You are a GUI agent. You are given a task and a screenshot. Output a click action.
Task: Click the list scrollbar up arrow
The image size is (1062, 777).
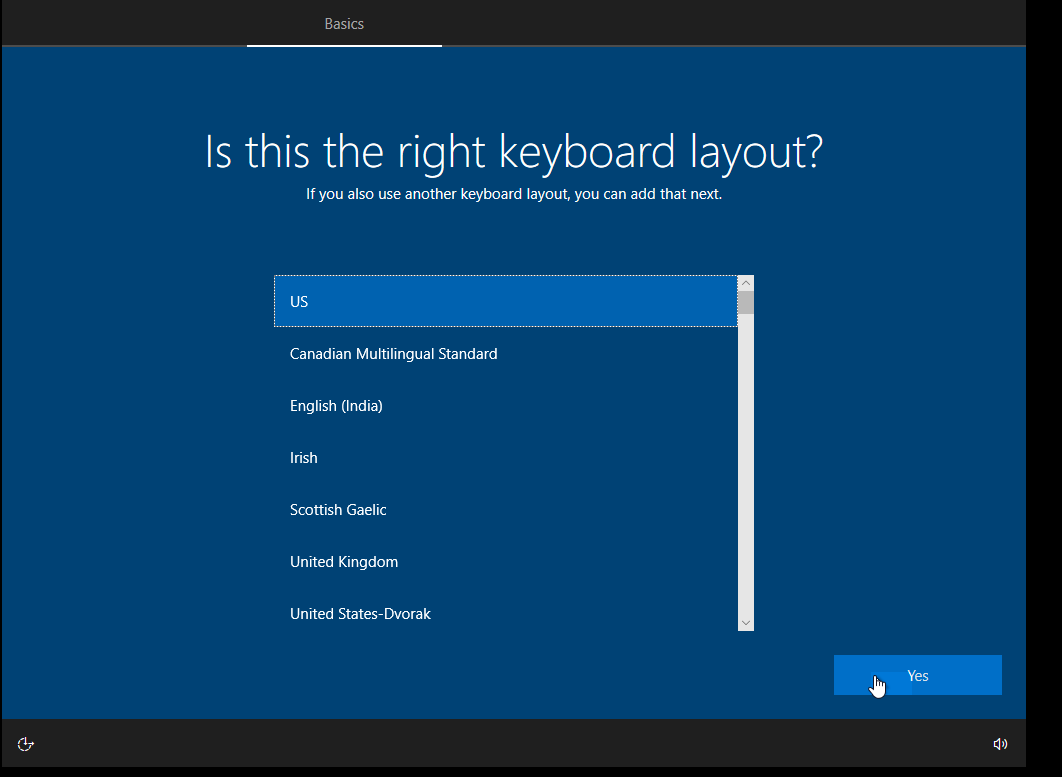(x=746, y=283)
